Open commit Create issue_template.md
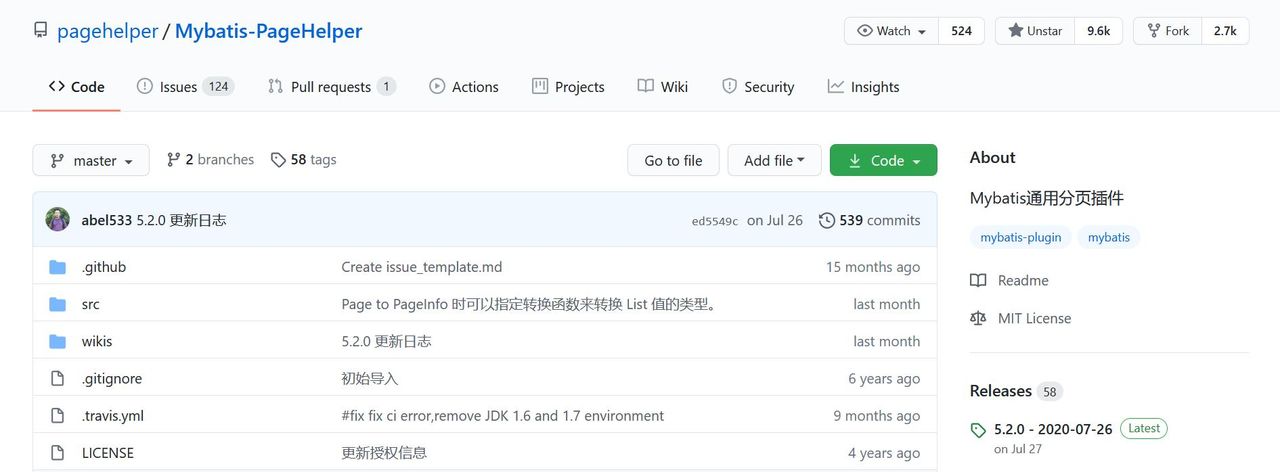 click(422, 267)
